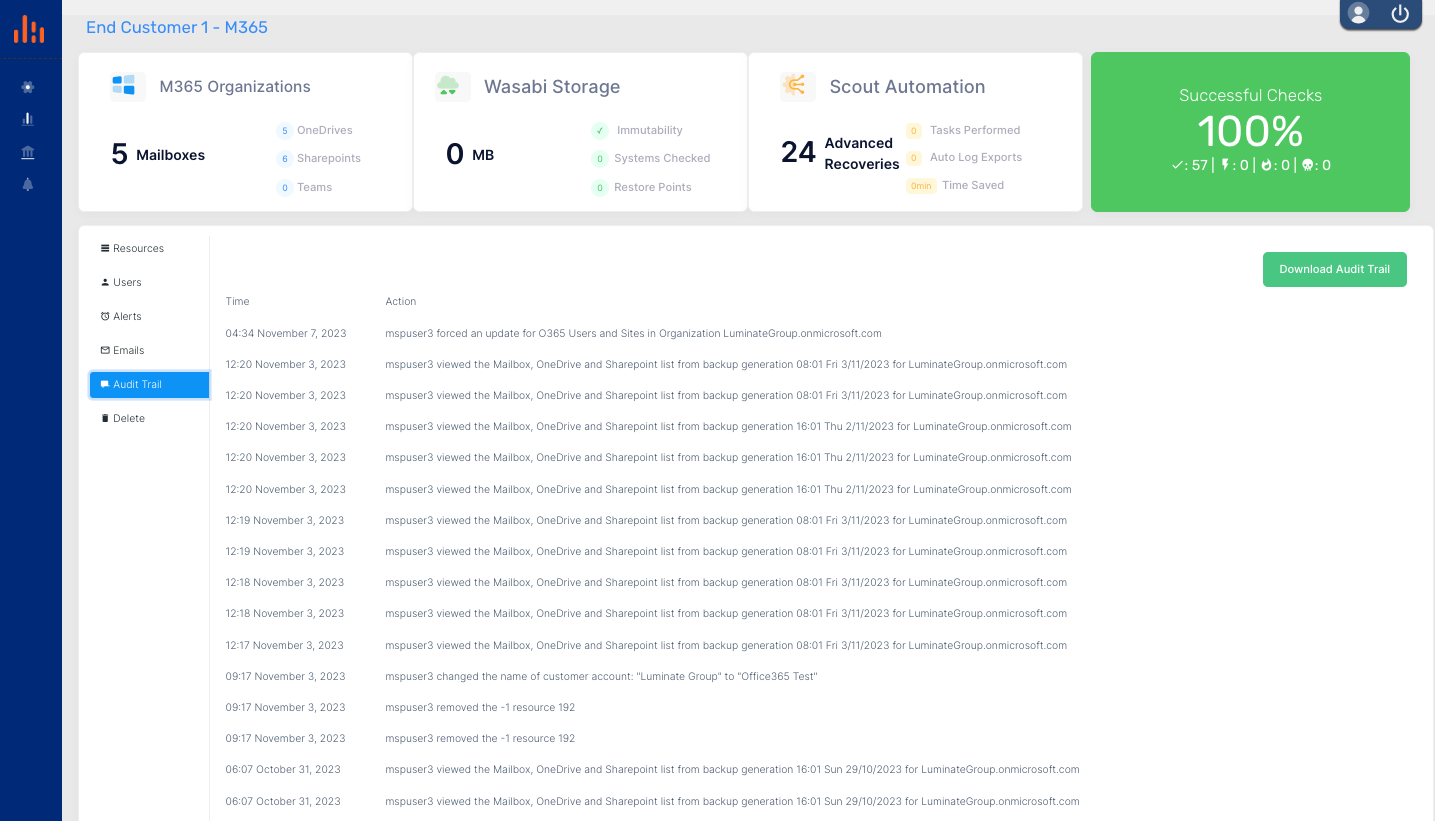Click the Systems Checked zero badge
The height and width of the screenshot is (821, 1435).
599,158
